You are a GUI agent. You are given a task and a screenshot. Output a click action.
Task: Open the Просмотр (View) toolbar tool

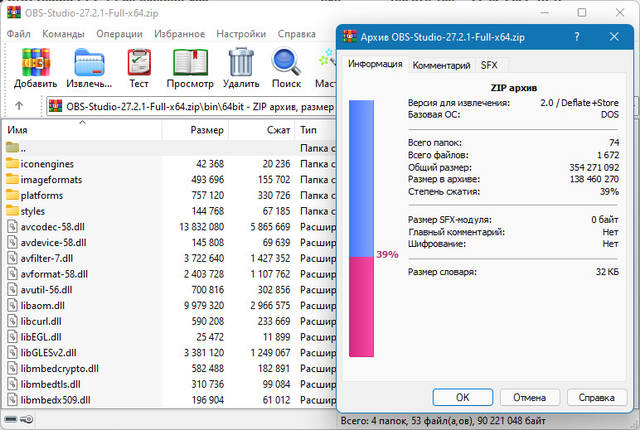tap(190, 62)
